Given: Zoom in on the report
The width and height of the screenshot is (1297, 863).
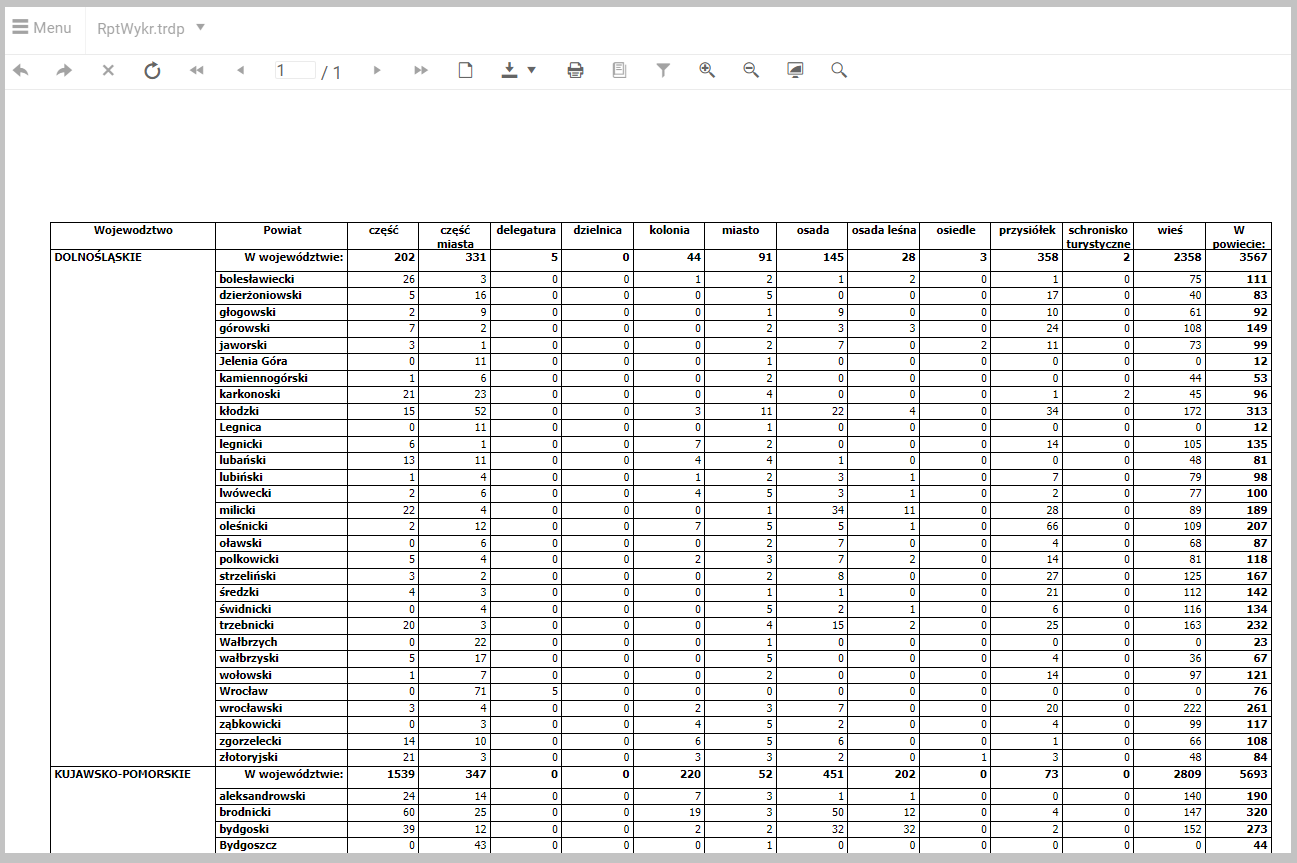Looking at the screenshot, I should pyautogui.click(x=707, y=70).
